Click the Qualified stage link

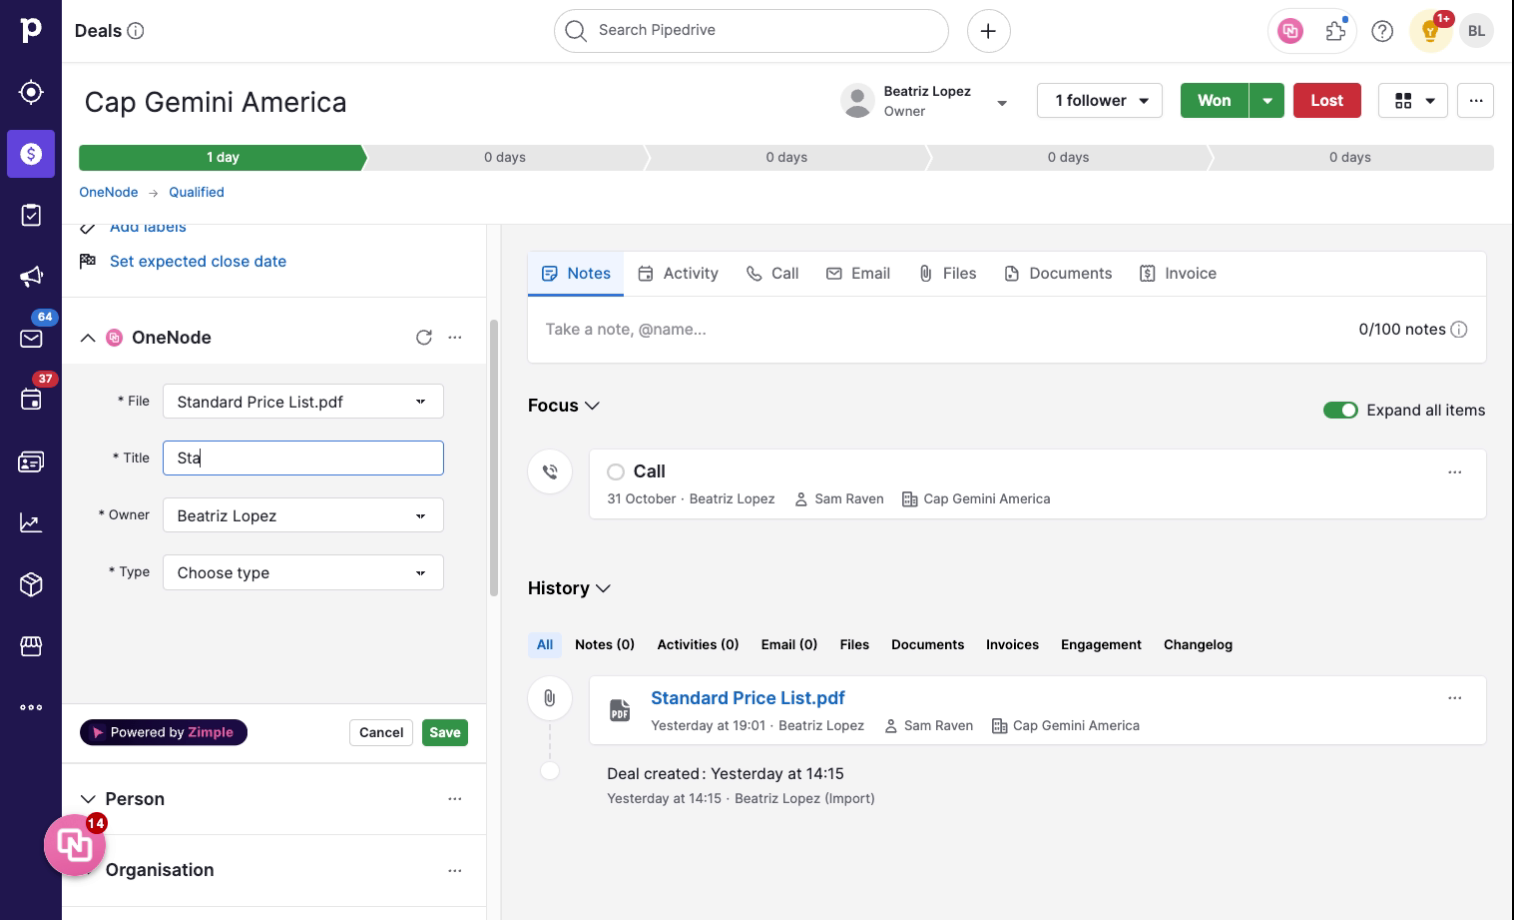[x=196, y=192]
